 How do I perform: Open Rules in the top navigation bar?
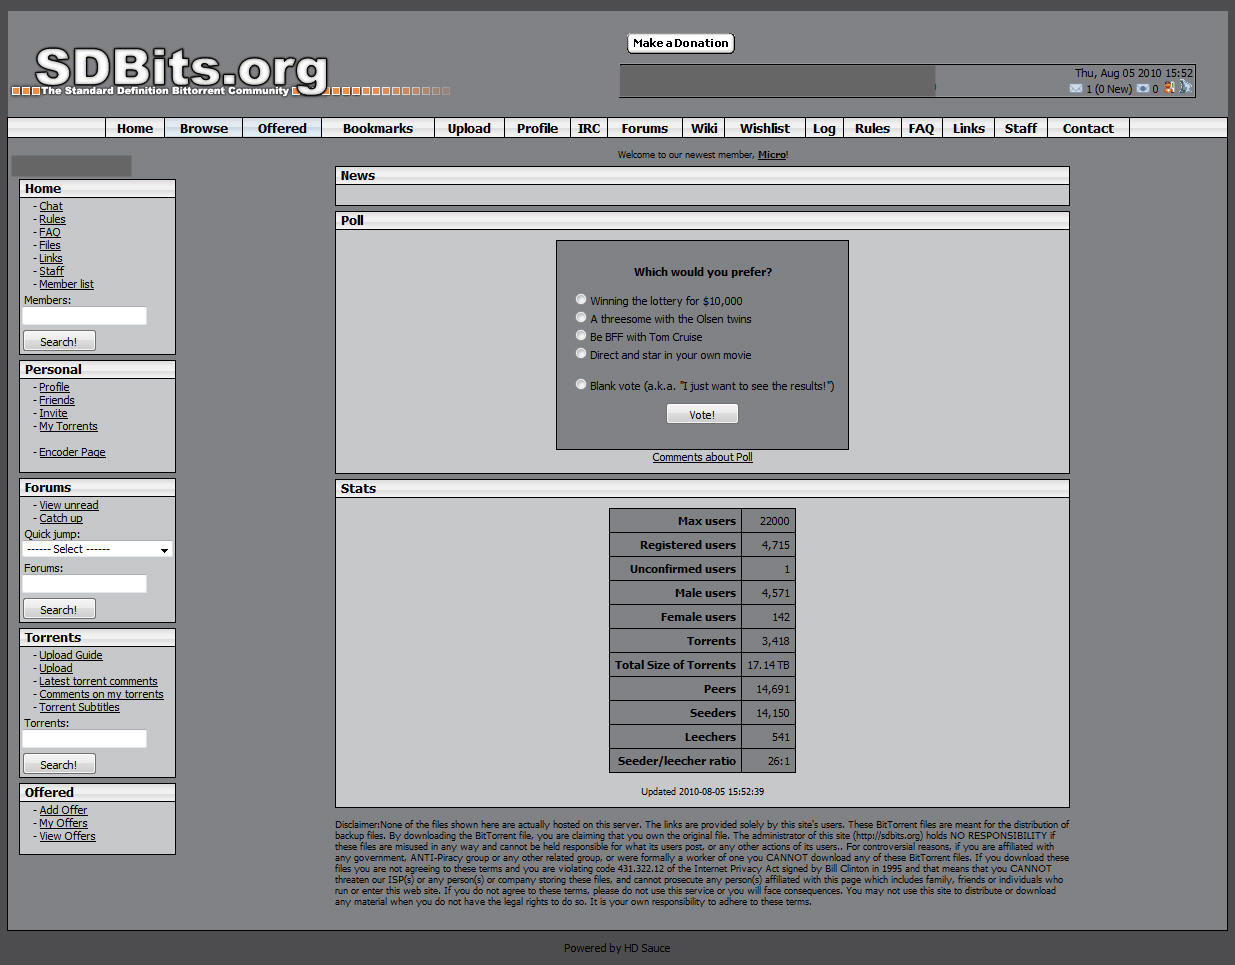click(872, 128)
